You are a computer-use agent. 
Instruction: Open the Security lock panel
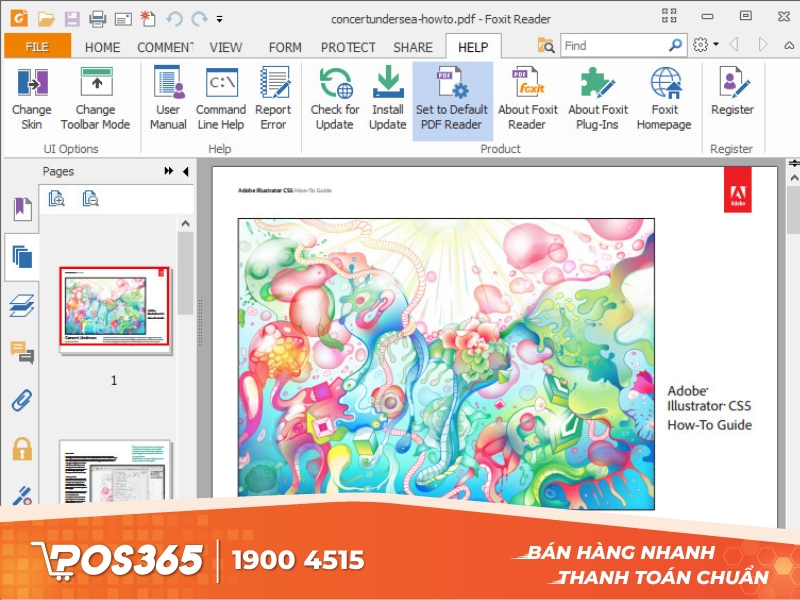point(22,449)
